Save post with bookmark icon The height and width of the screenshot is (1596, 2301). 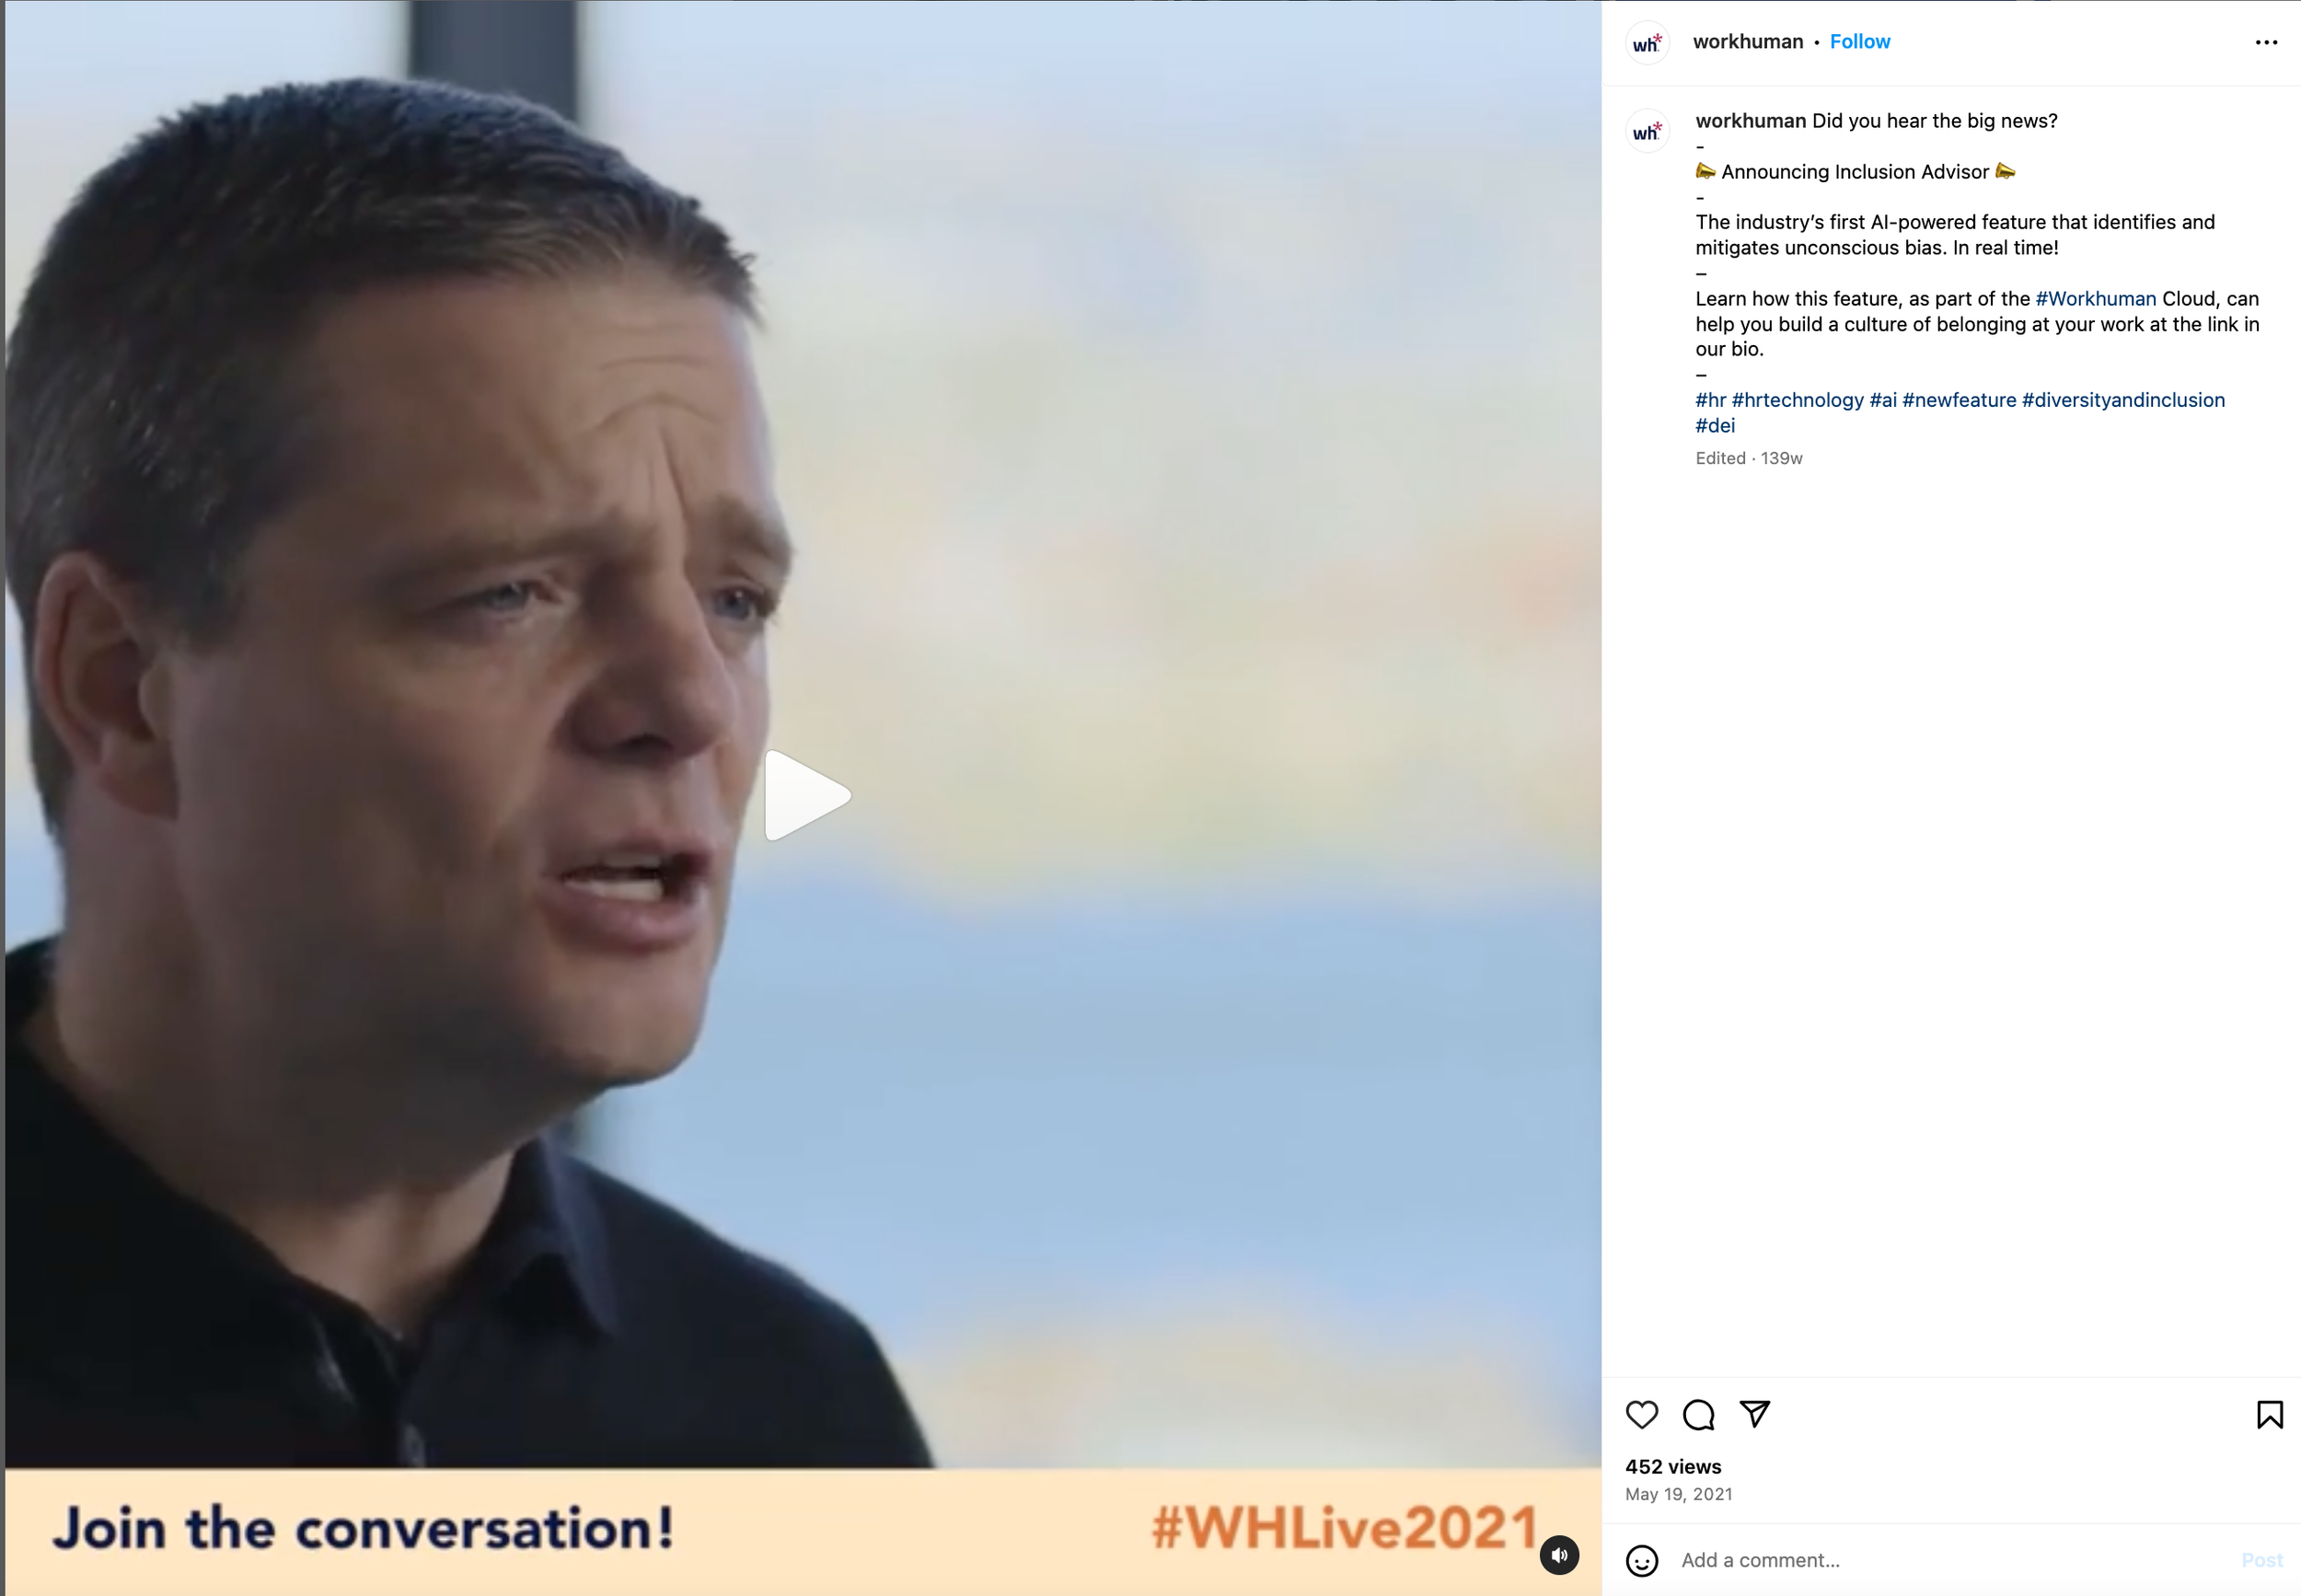pos(2269,1414)
